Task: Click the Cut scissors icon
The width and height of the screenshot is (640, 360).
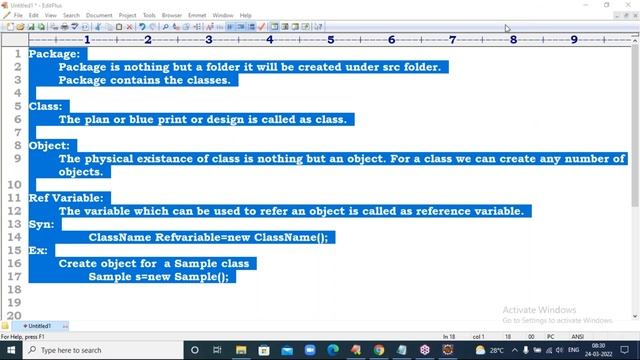Action: tap(98, 27)
